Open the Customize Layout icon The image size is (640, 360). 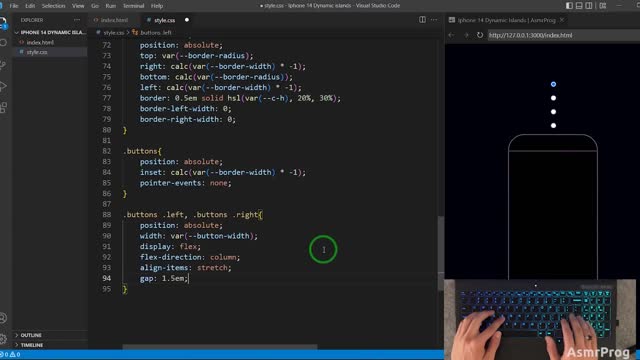(603, 6)
